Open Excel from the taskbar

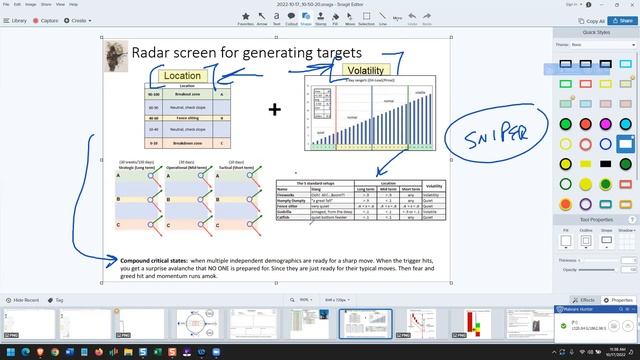[x=158, y=352]
